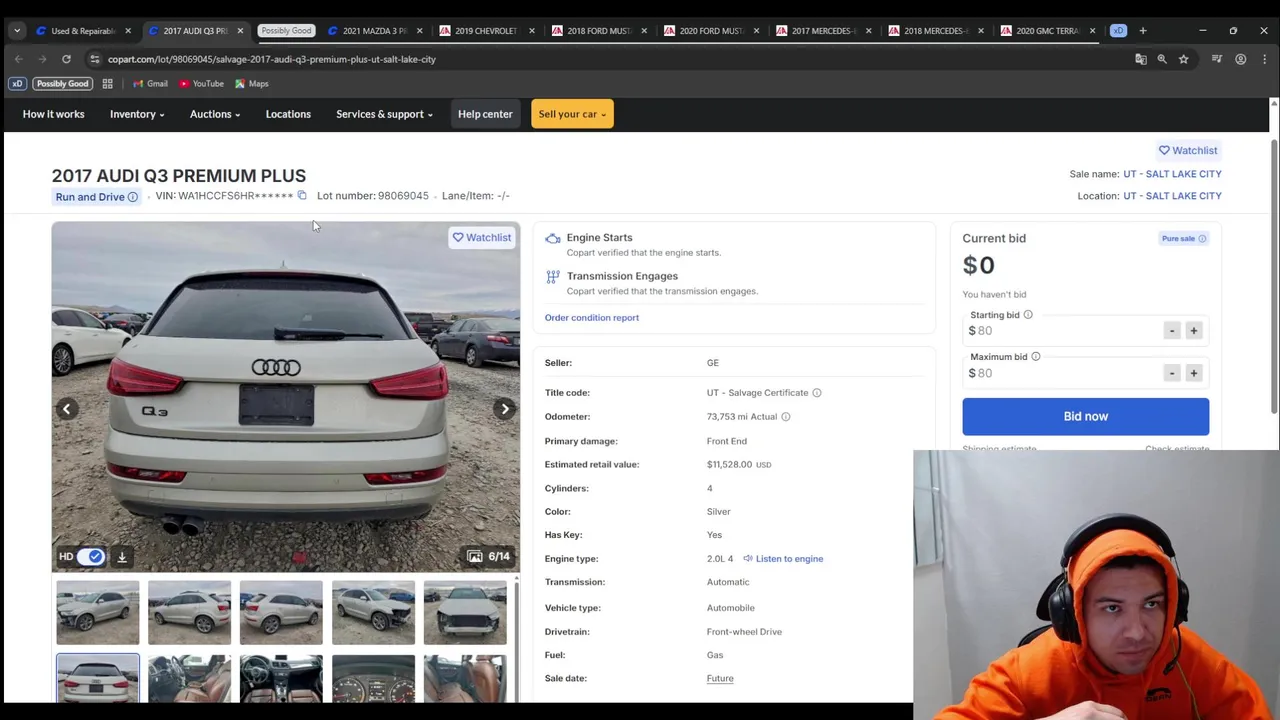Screen dimensions: 1280x720
Task: Switch to the 2019 Chevrolet tab
Action: [x=486, y=31]
